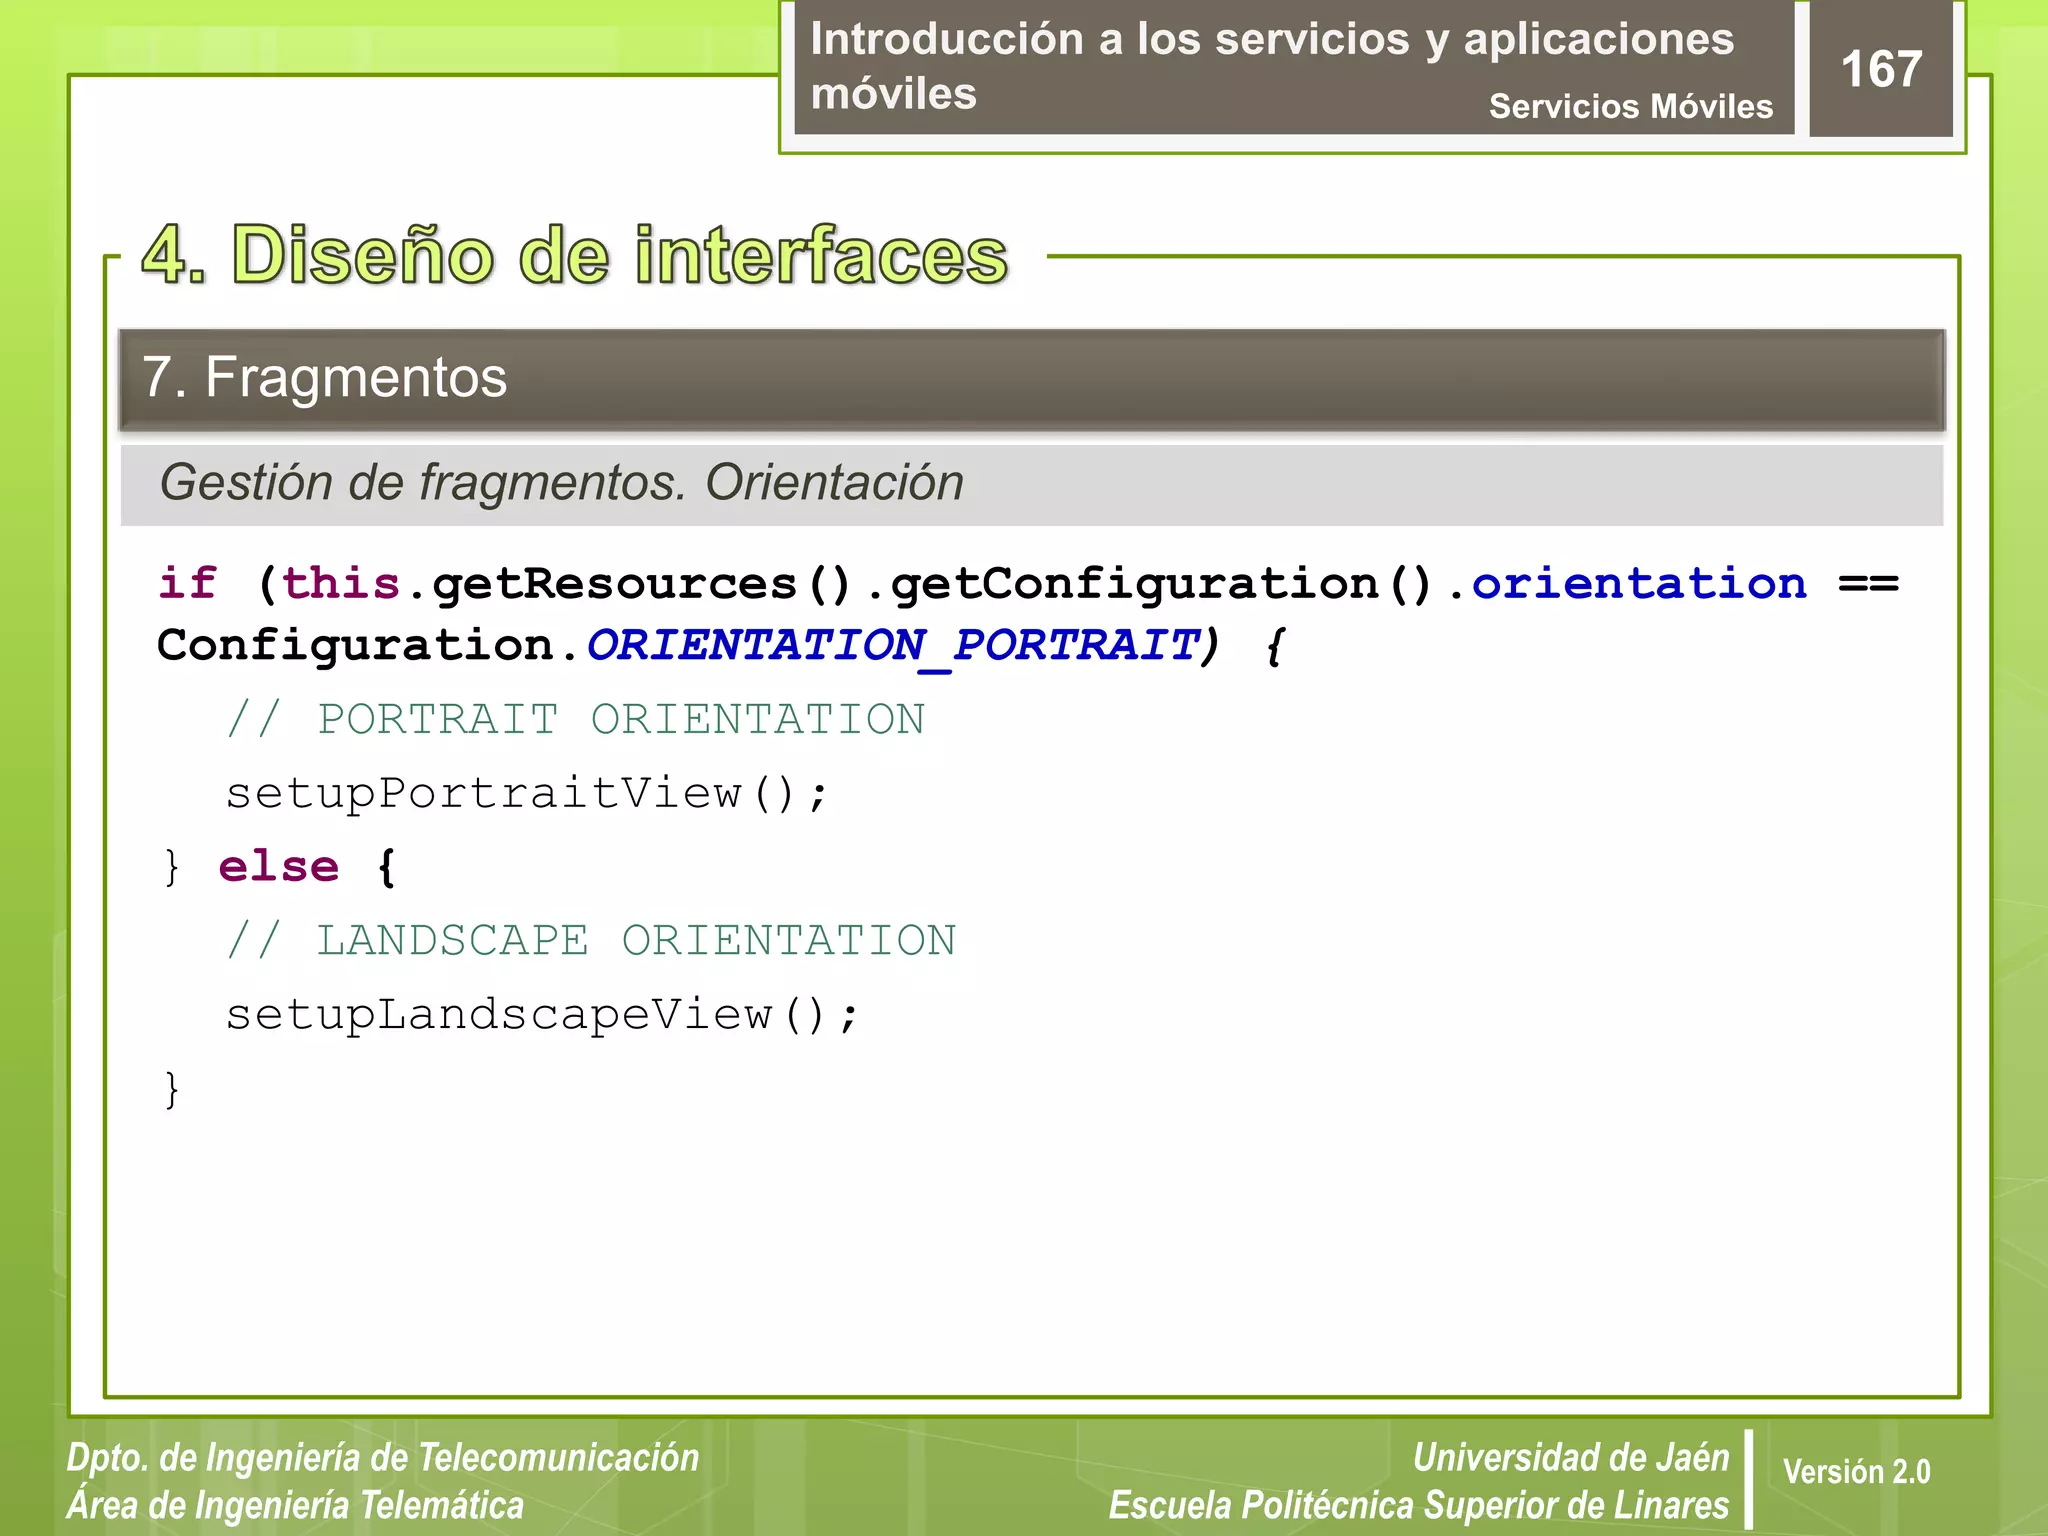Select 'setupLandscapeView();' call
Viewport: 2048px width, 1536px height.
(542, 1015)
